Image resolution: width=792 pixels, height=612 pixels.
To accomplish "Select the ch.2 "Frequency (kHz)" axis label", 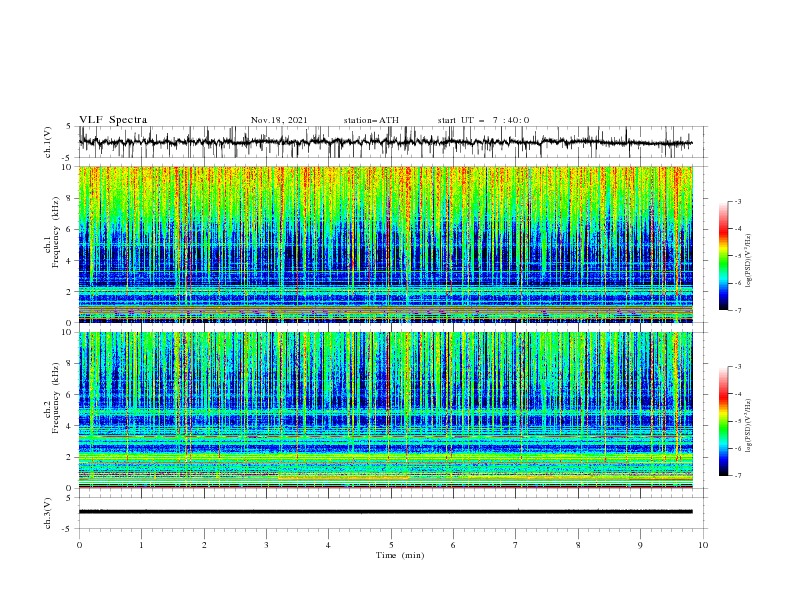I will (x=56, y=398).
